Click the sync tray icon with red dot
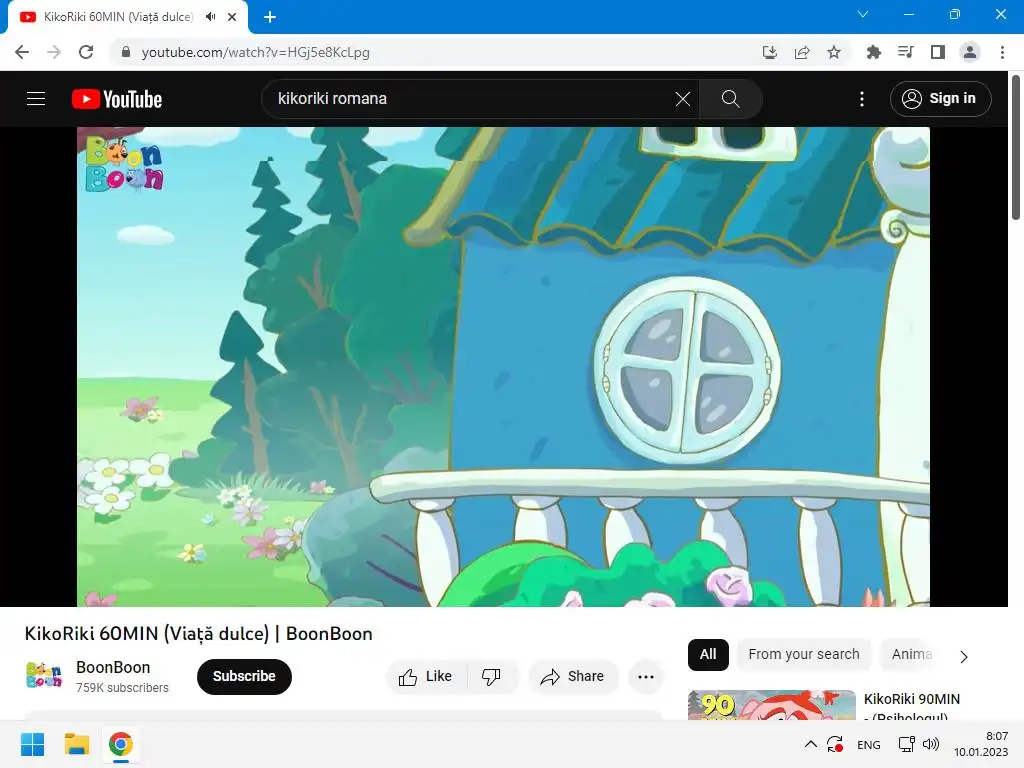This screenshot has width=1024, height=768. point(835,744)
